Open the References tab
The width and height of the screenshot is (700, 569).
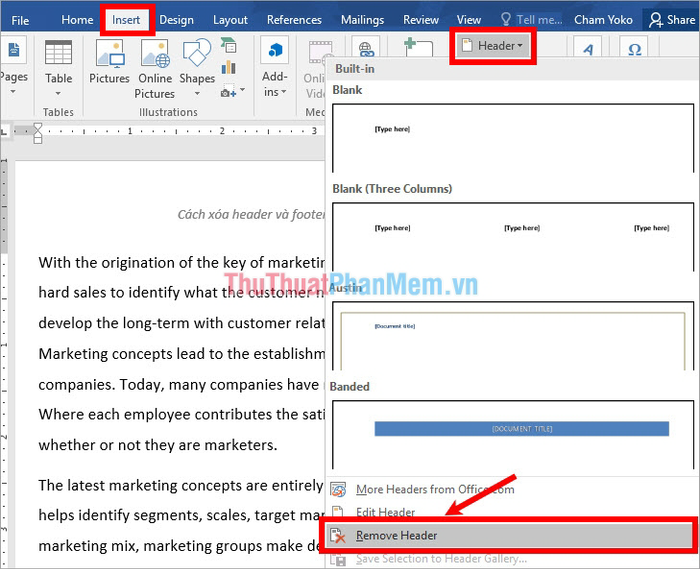pos(294,20)
